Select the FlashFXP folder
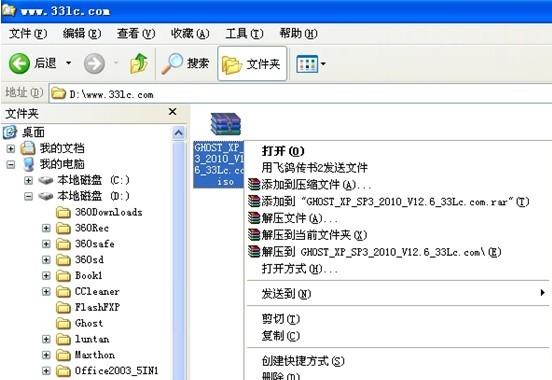The image size is (552, 380). coord(88,307)
